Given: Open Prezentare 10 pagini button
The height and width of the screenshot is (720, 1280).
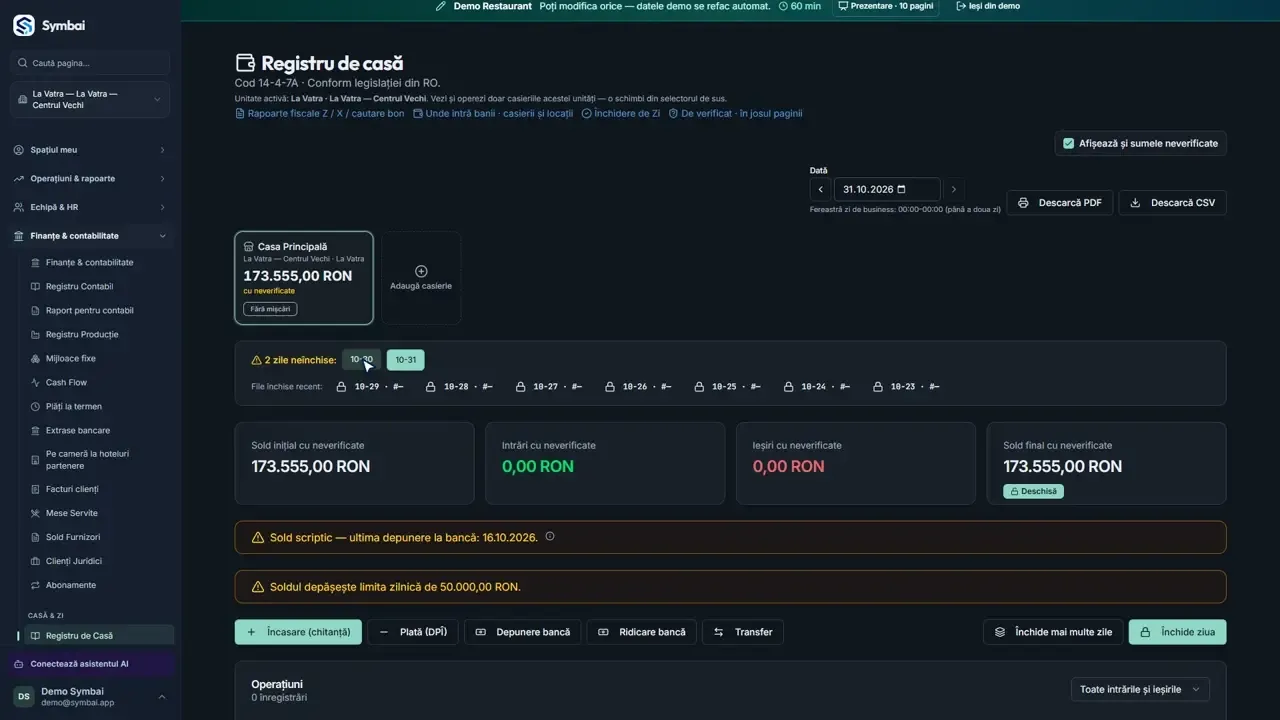Looking at the screenshot, I should pyautogui.click(x=885, y=6).
